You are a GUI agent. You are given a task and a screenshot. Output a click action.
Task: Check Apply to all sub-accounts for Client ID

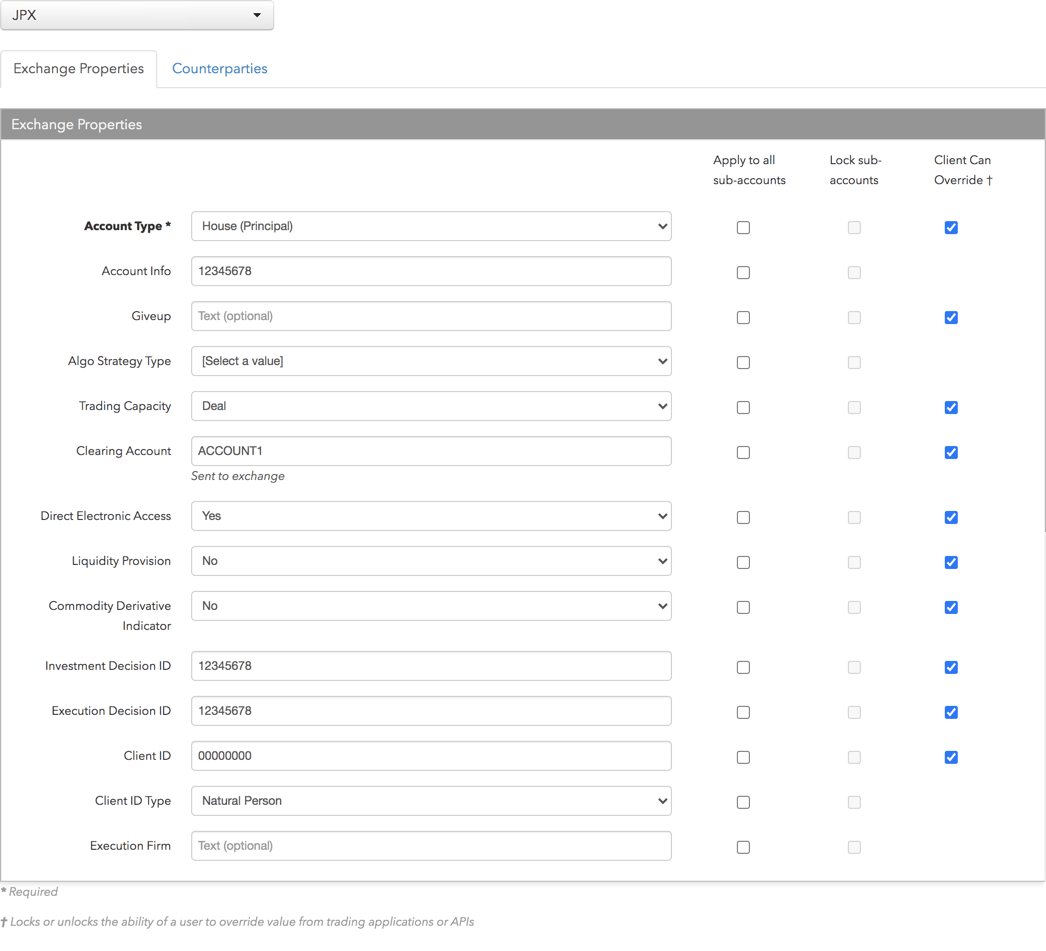[743, 757]
